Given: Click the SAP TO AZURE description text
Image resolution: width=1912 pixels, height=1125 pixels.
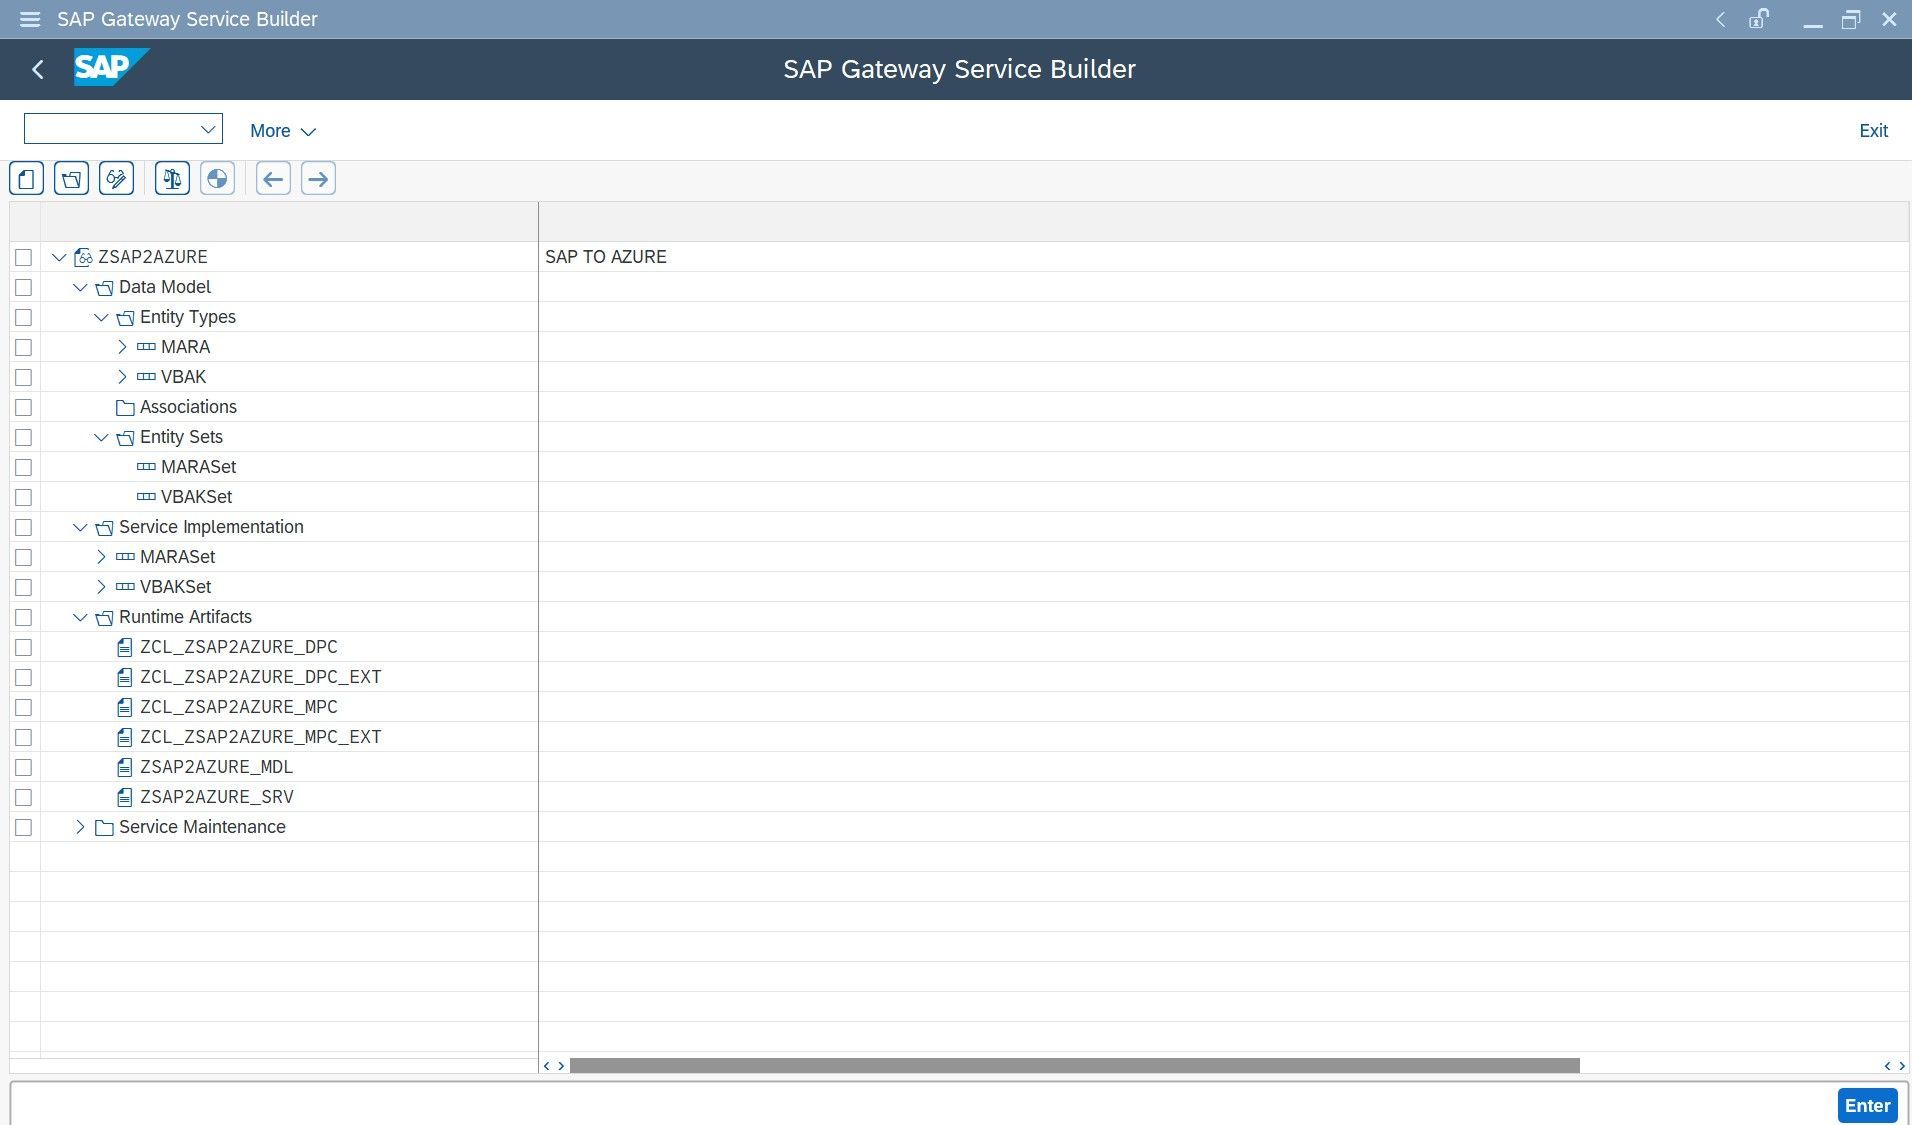Looking at the screenshot, I should click(x=605, y=257).
